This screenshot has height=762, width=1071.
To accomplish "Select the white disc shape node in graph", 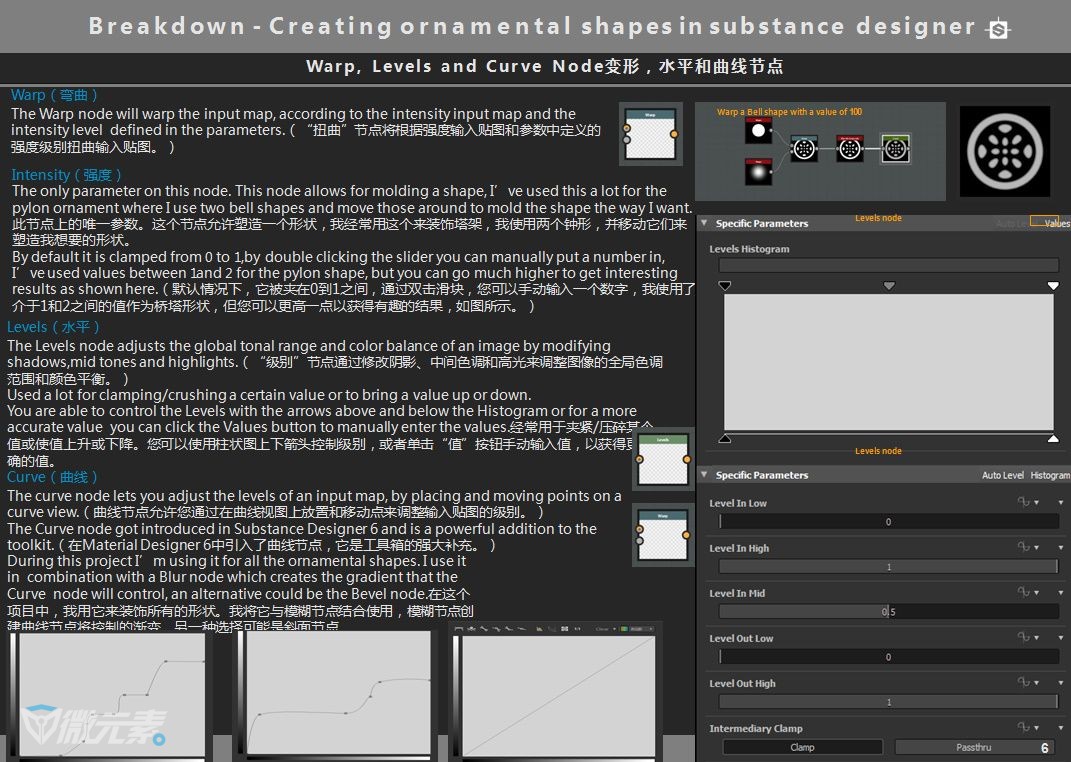I will point(758,130).
